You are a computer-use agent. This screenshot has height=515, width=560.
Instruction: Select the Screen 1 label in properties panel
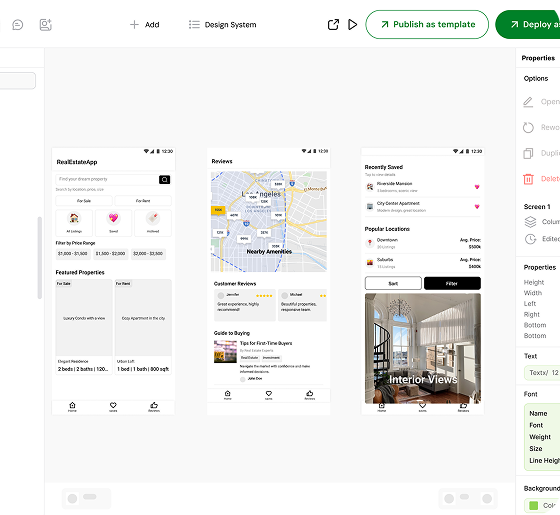tap(537, 207)
